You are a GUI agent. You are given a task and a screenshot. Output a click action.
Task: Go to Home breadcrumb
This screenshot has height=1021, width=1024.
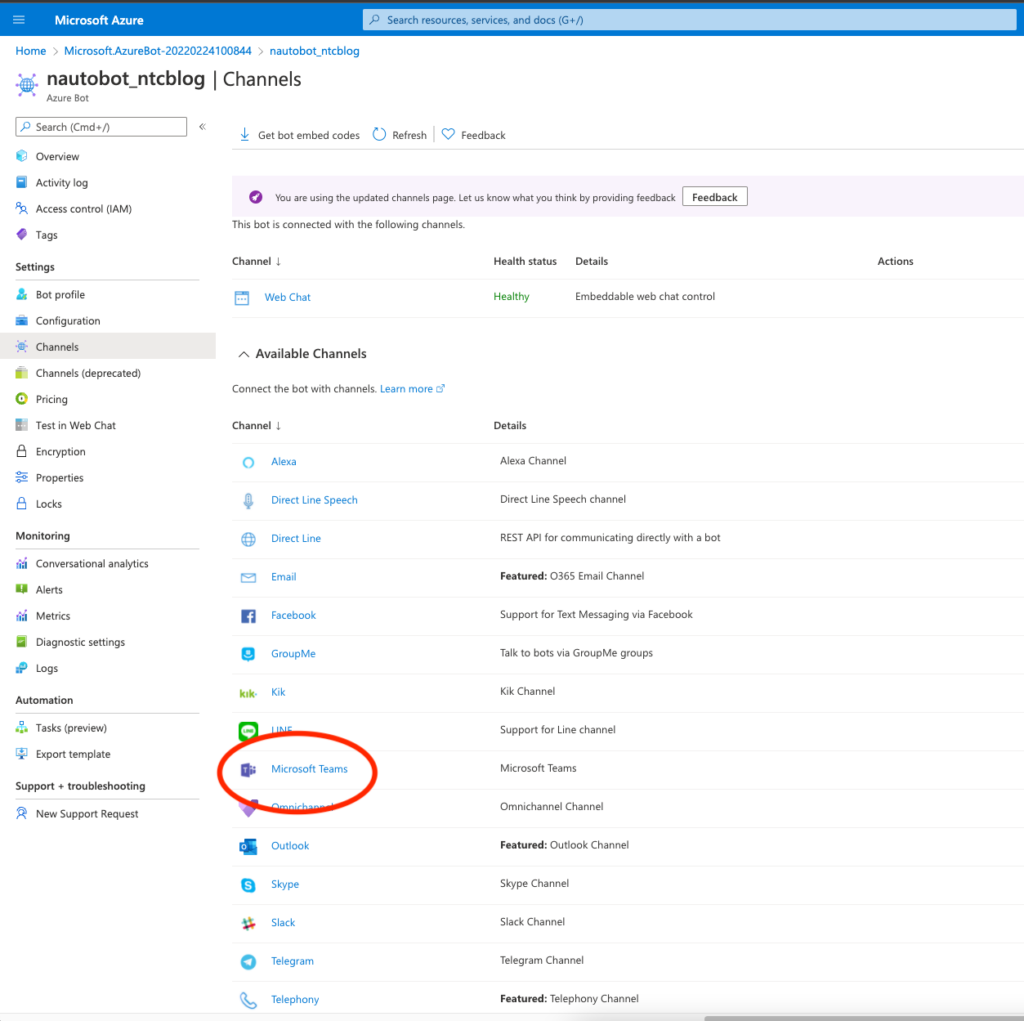(x=31, y=51)
